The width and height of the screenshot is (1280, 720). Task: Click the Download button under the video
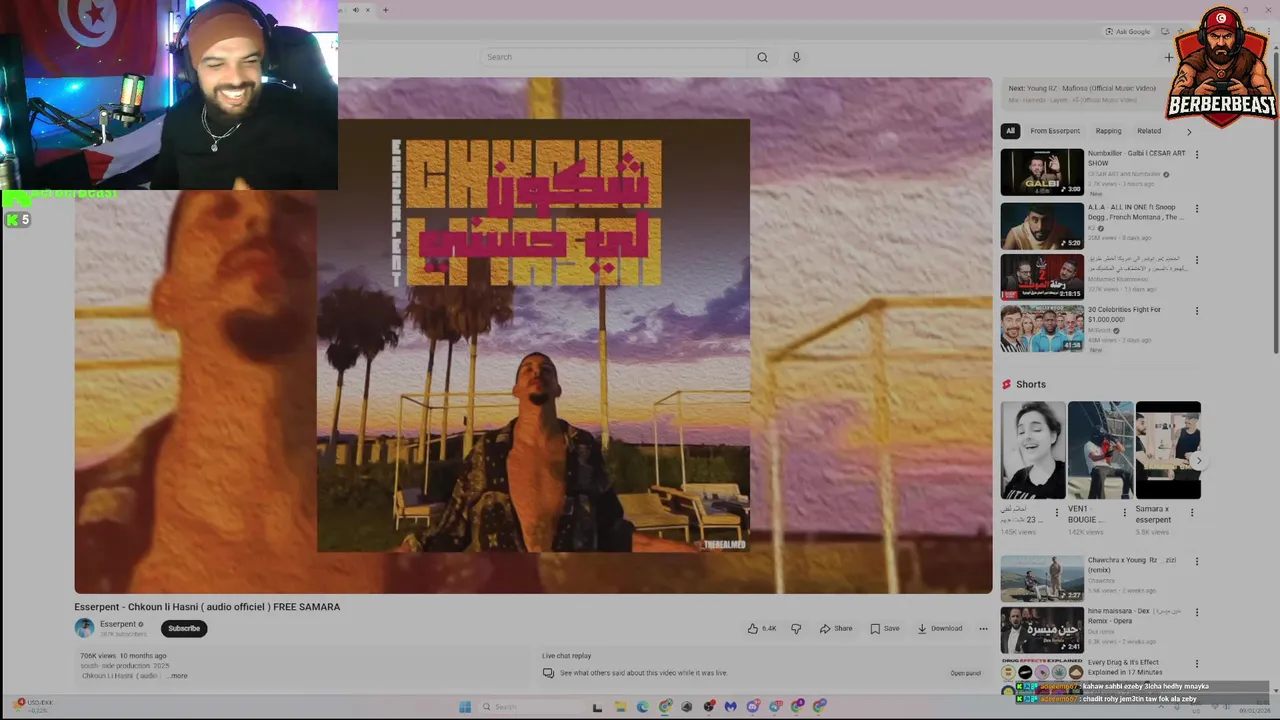(940, 628)
